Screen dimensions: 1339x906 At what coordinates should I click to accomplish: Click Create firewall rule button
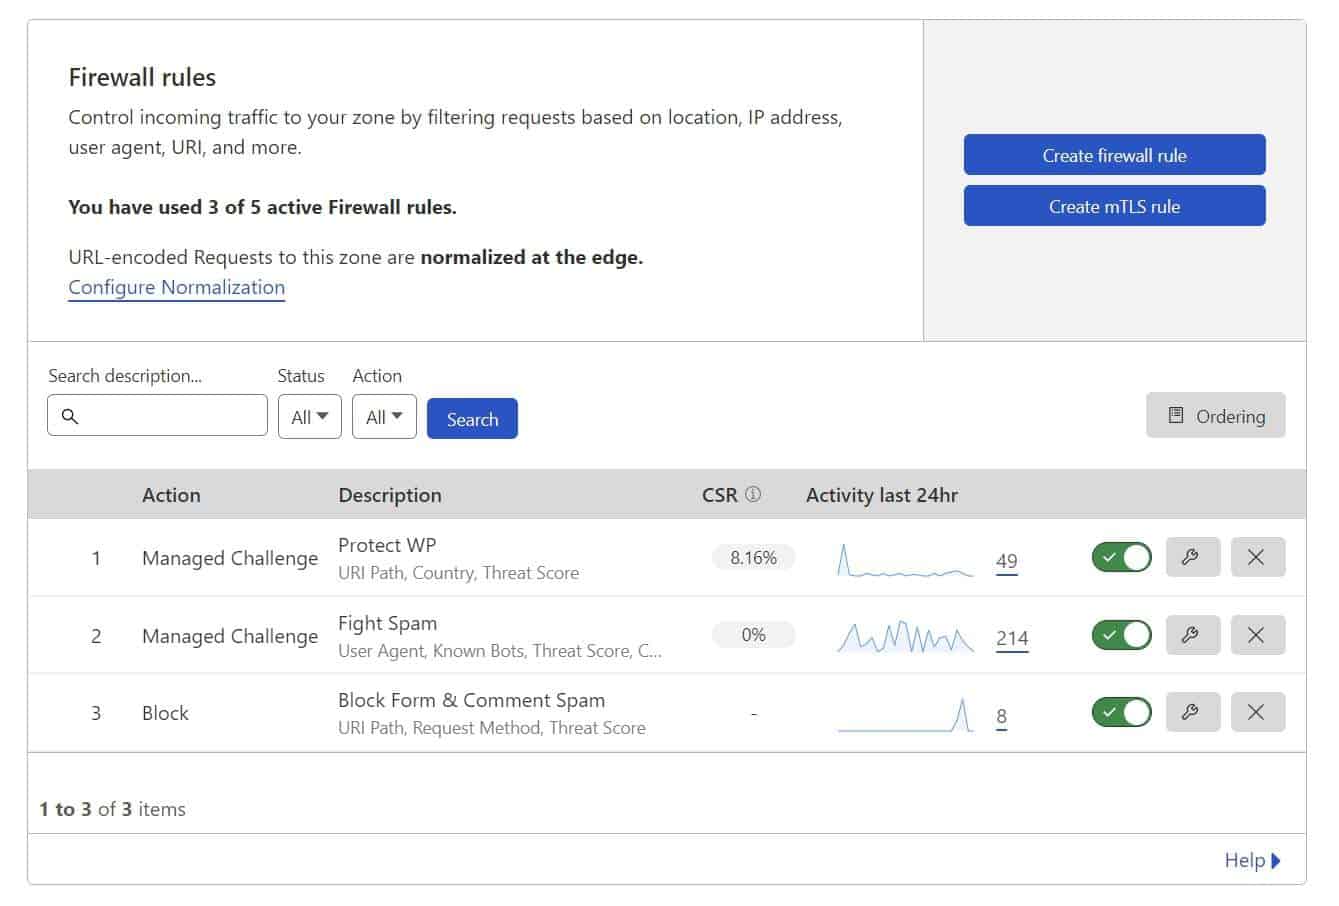coord(1114,155)
